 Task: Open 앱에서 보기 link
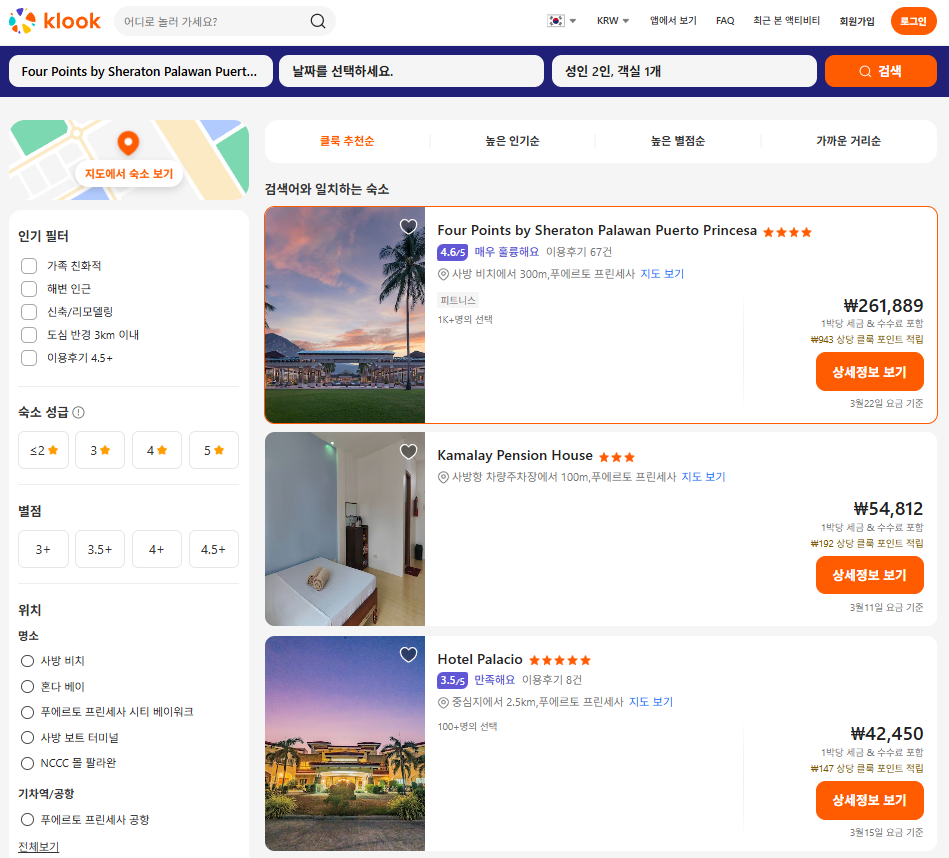(673, 21)
